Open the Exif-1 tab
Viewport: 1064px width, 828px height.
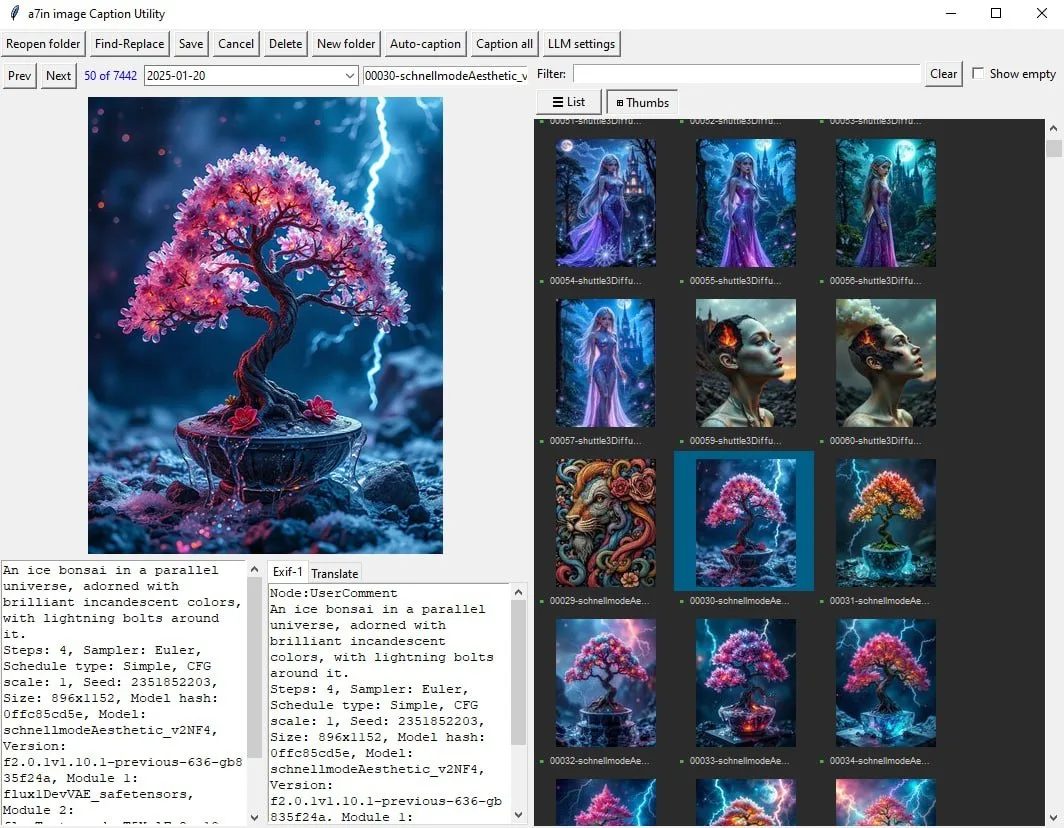288,572
